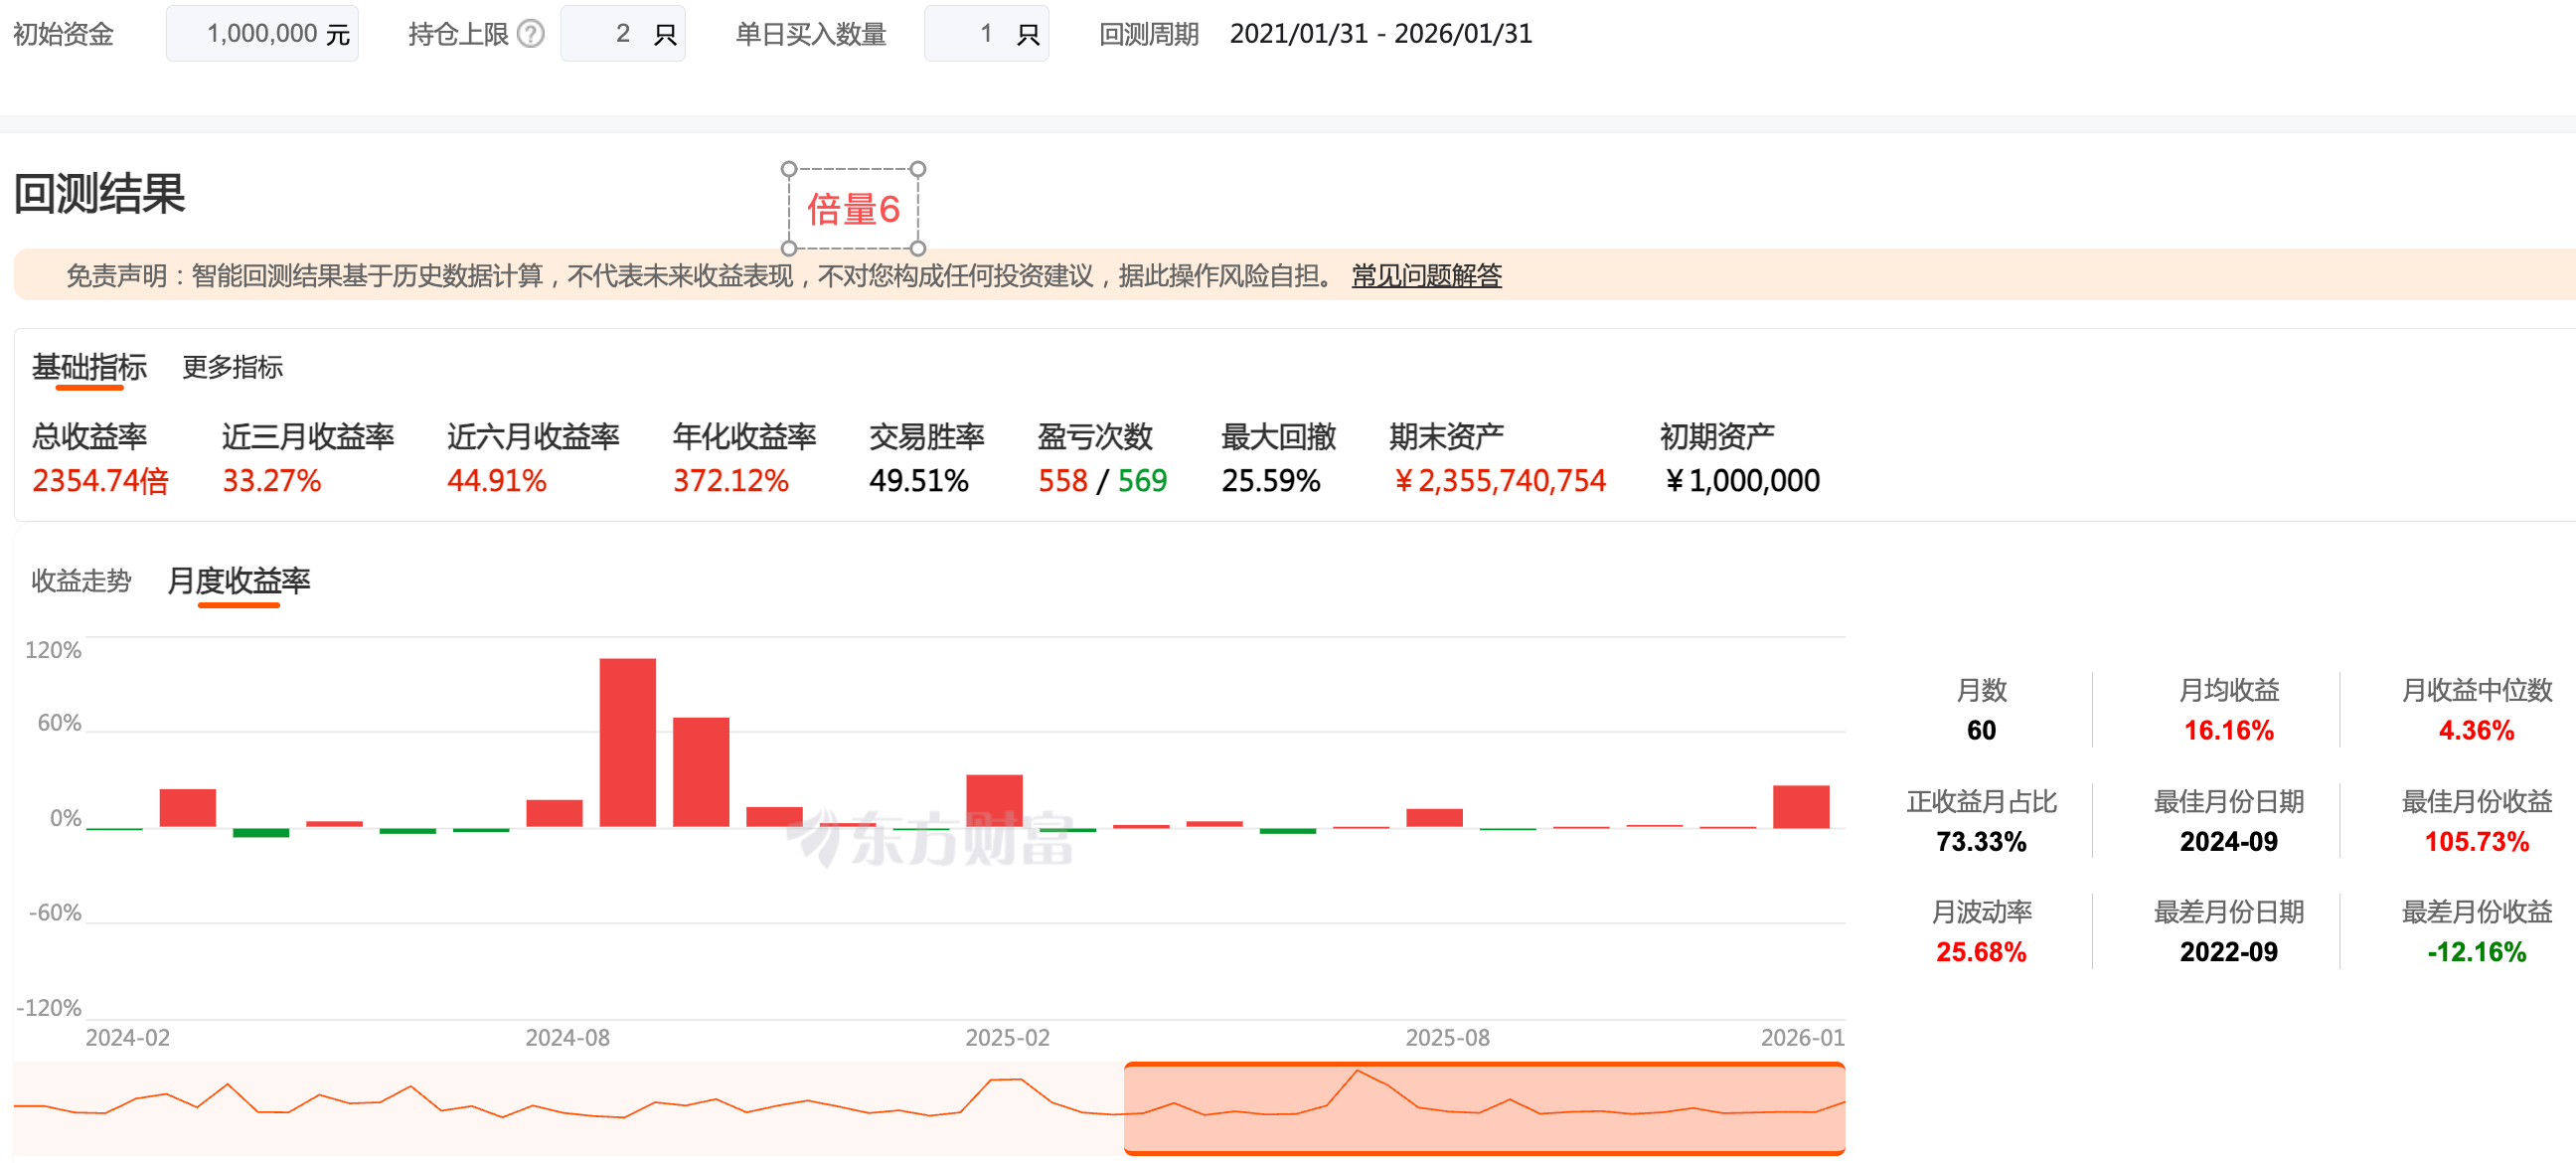Click the 单日买入数量 input field
2576x1163 pixels.
click(x=986, y=34)
